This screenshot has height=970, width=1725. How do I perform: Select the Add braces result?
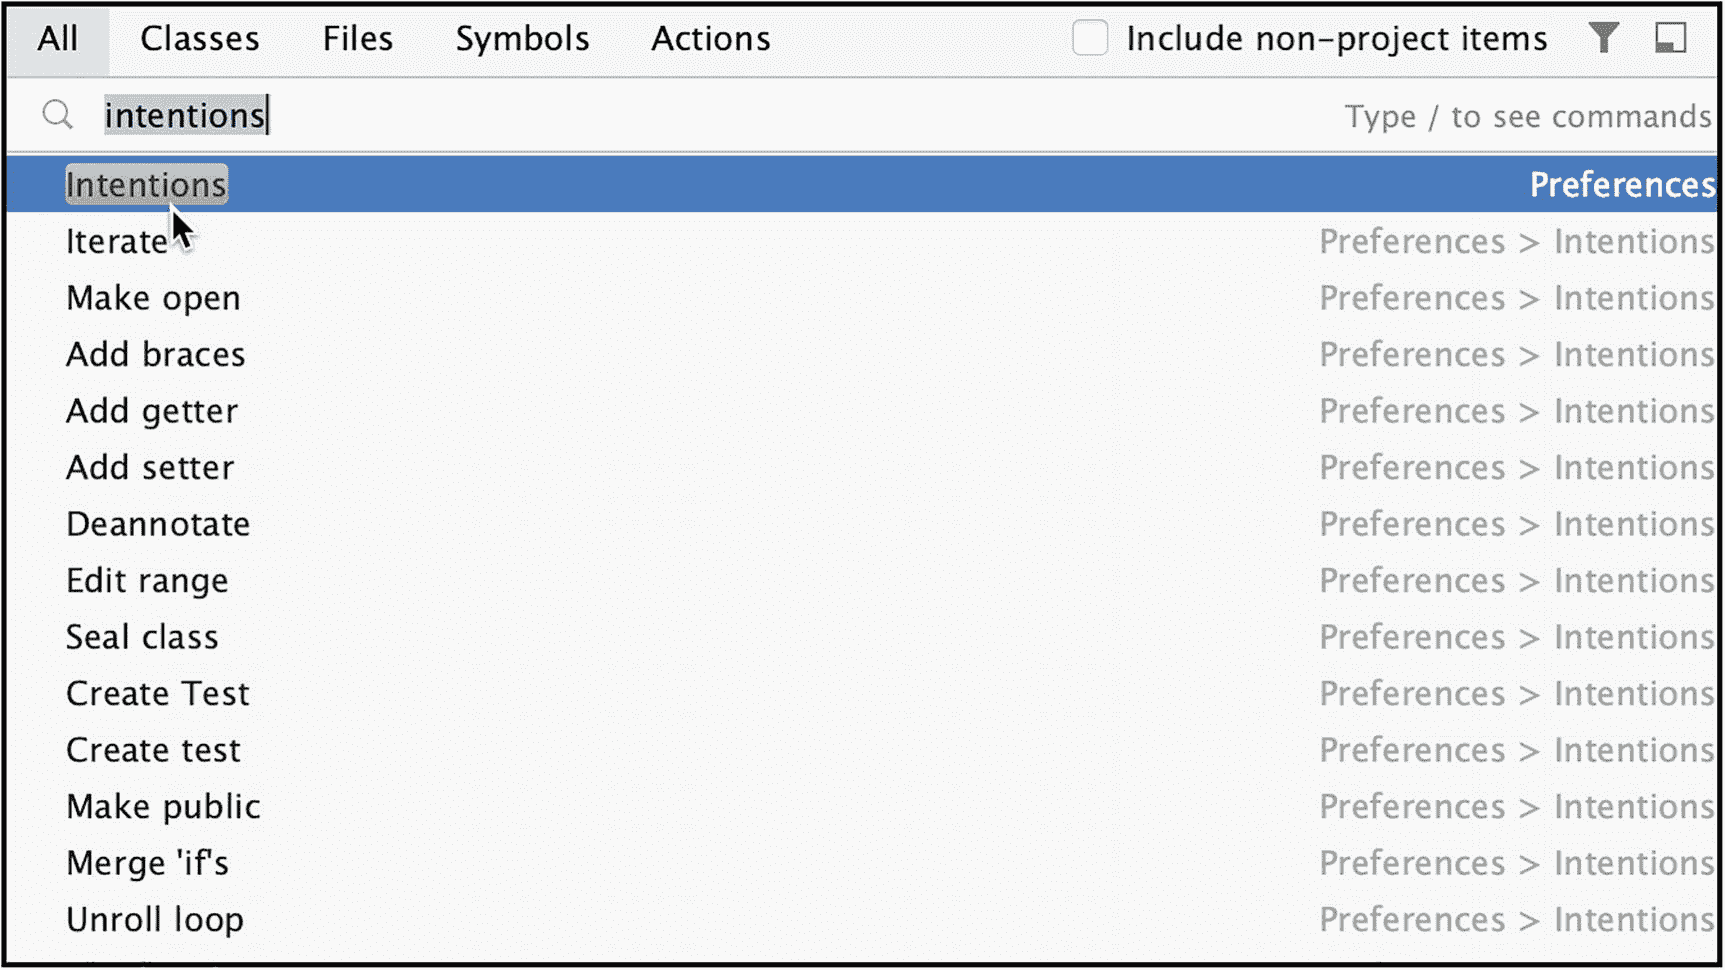862,354
